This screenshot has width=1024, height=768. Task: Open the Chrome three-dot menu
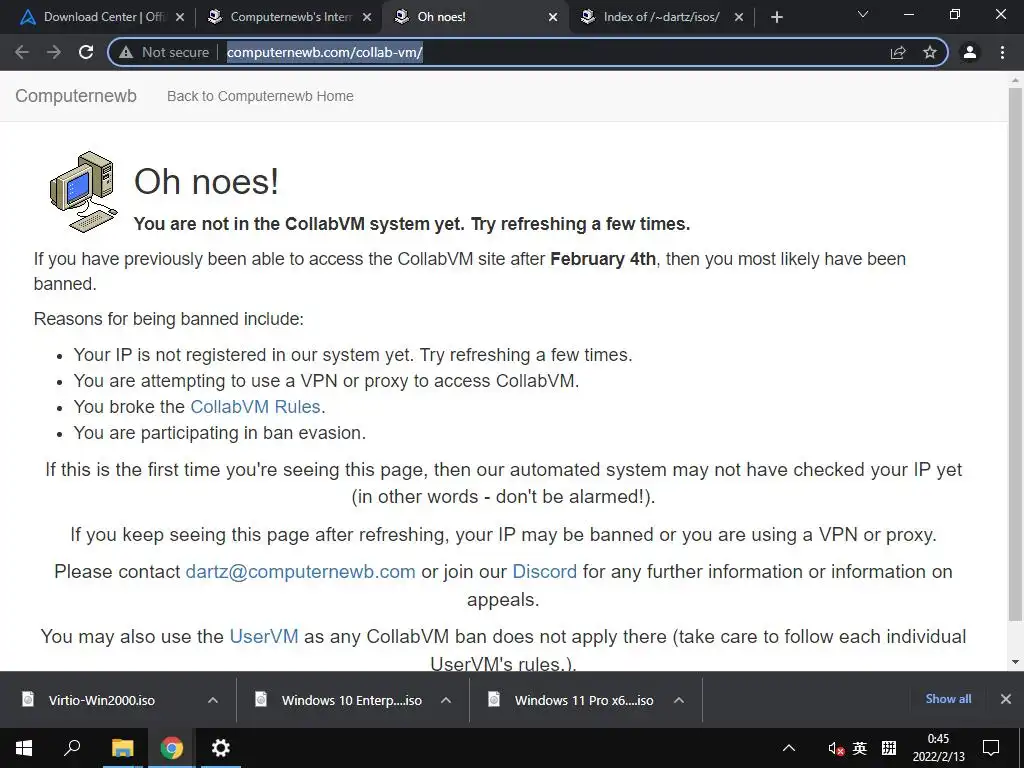[x=1002, y=52]
